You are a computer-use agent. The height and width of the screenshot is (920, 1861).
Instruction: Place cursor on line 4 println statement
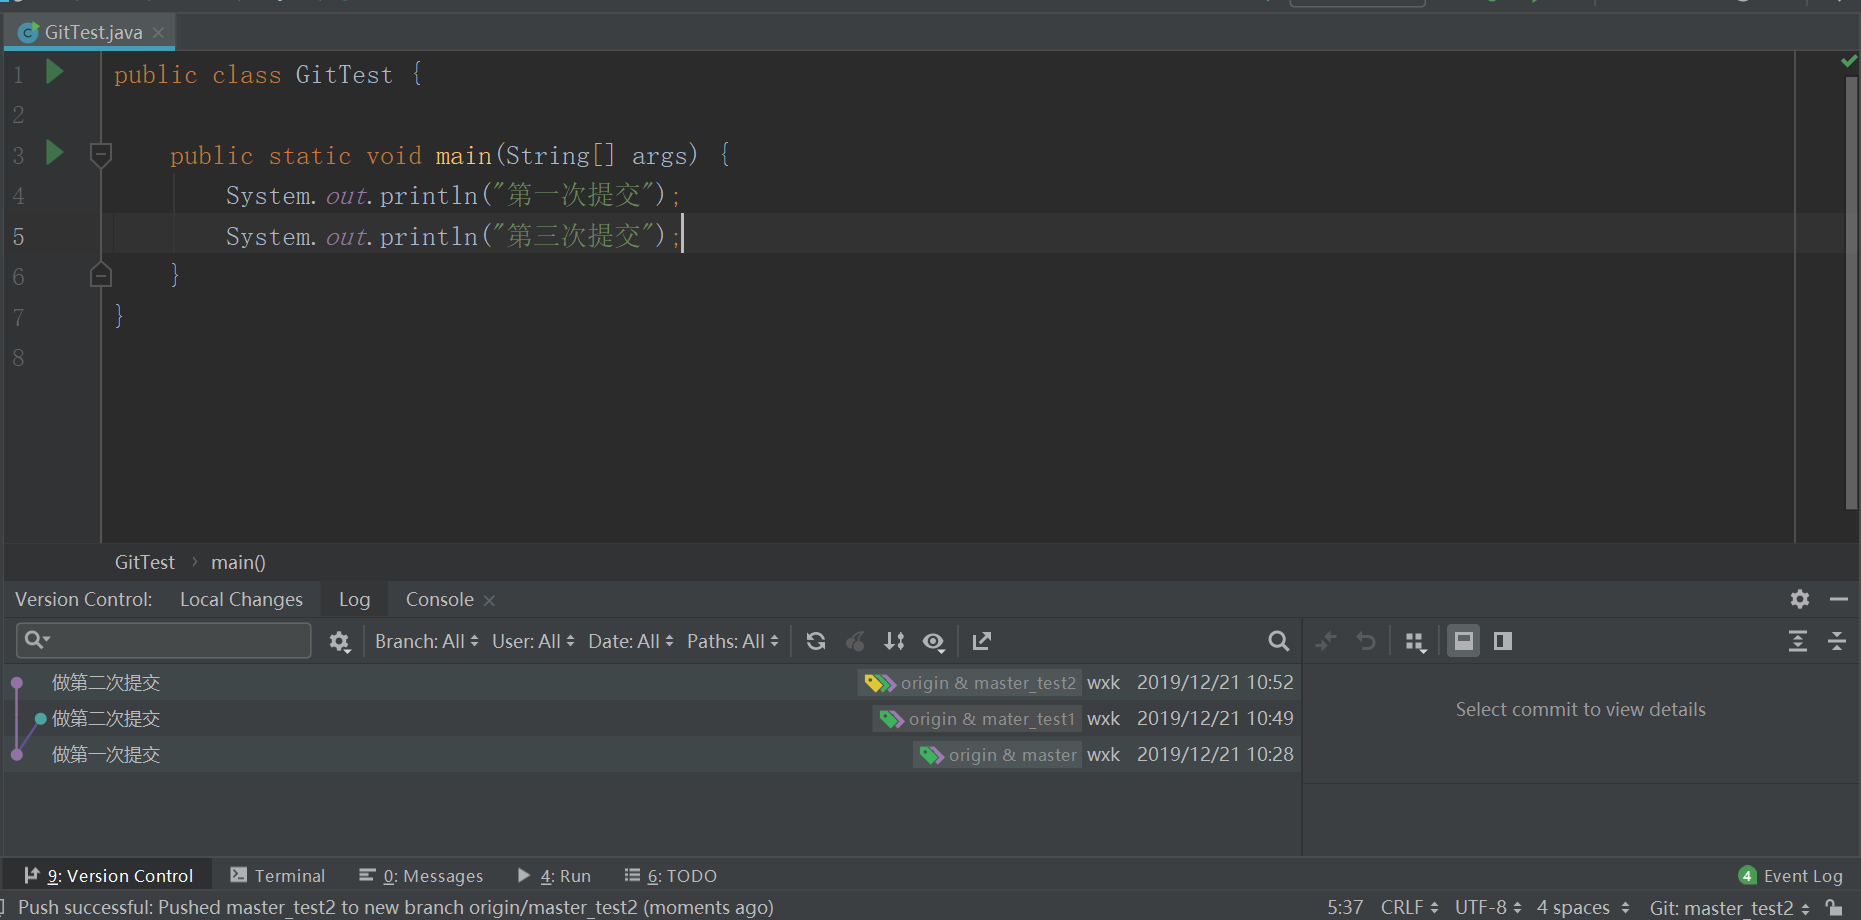pos(452,195)
